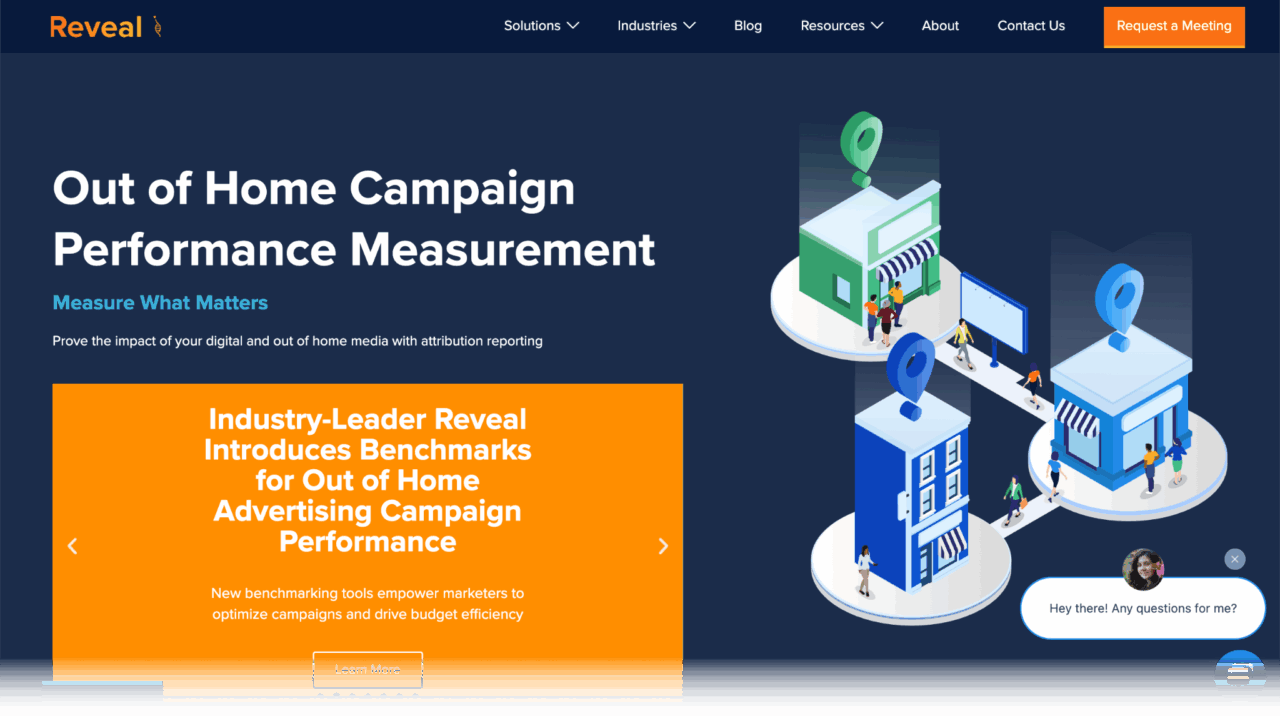
Task: Navigate to the About page
Action: [940, 26]
